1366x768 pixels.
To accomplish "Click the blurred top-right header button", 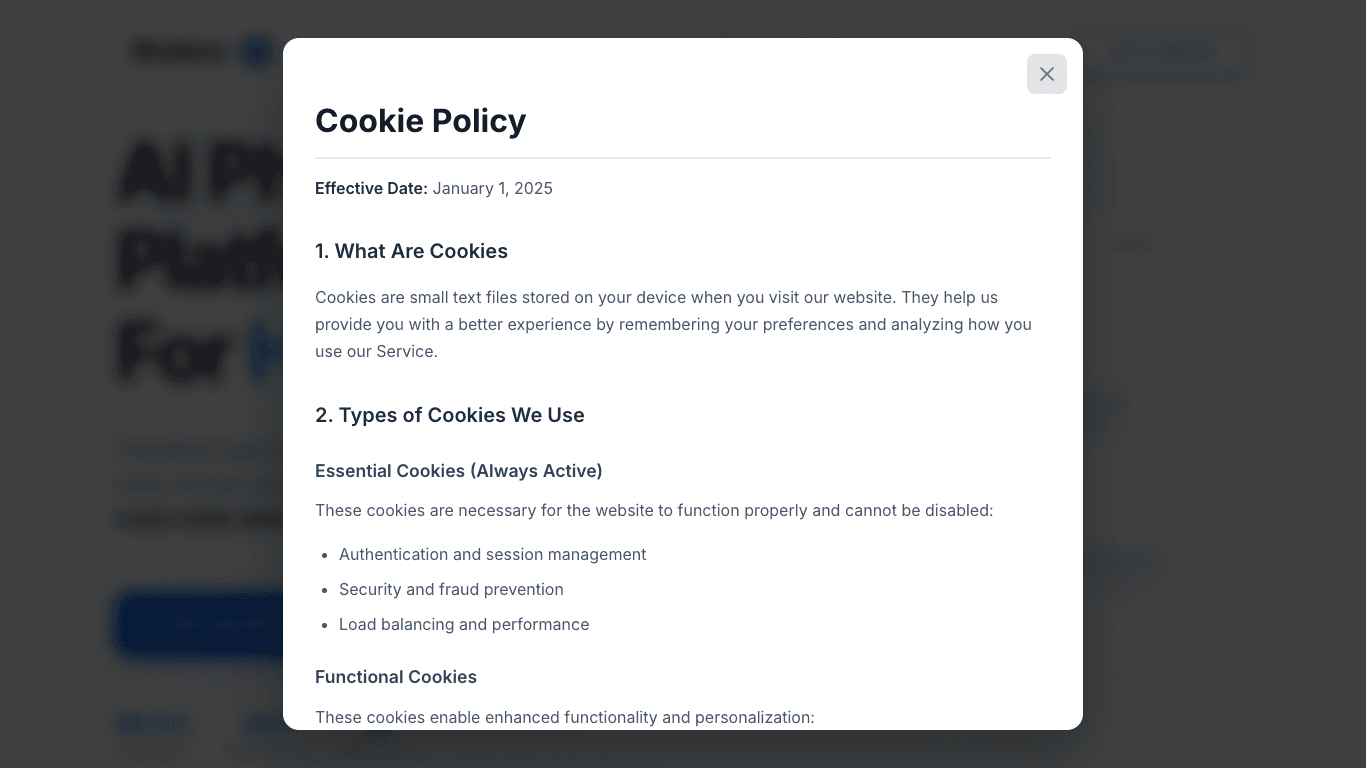I will tap(1165, 52).
